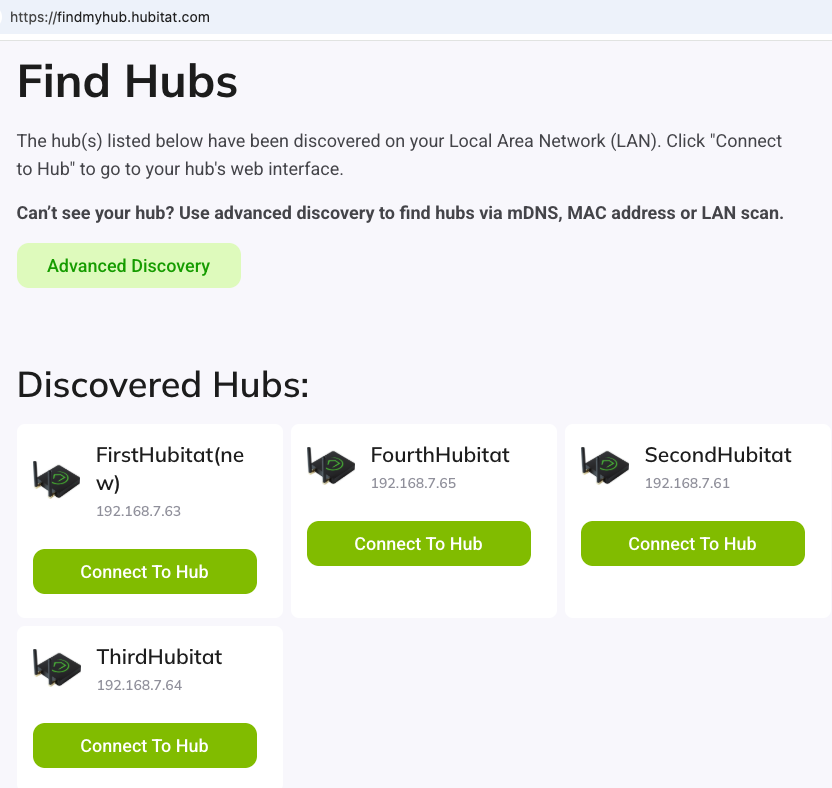
Task: Click IP address 192.168.7.65
Action: (x=413, y=483)
